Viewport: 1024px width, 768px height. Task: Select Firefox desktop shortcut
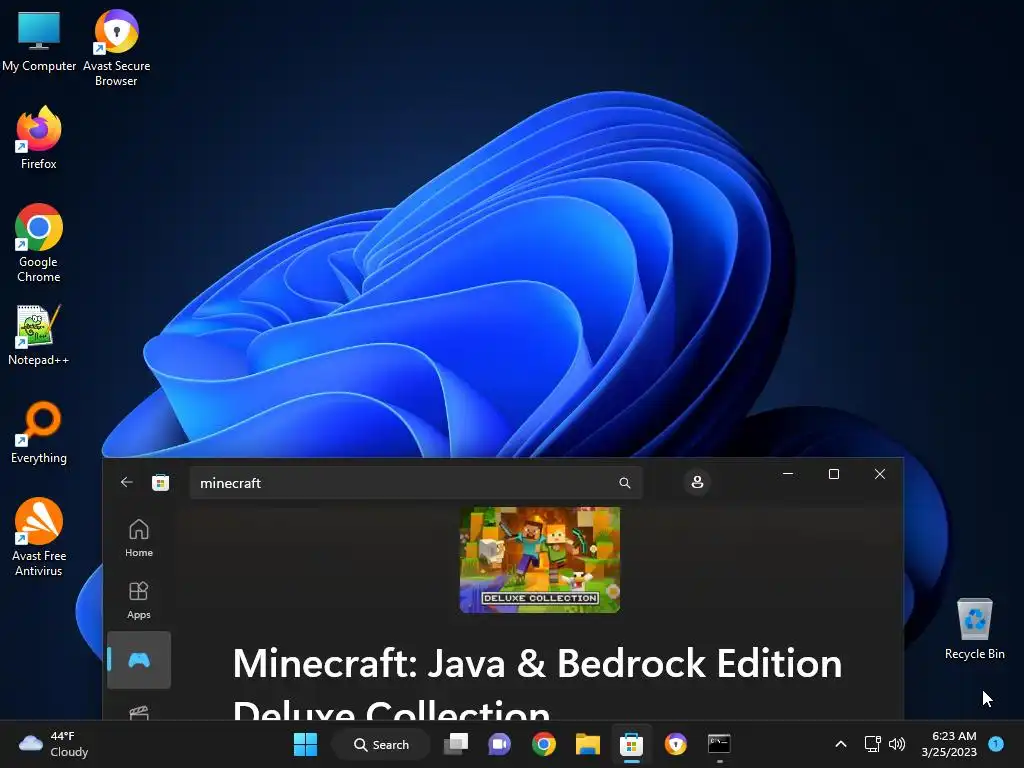coord(39,138)
